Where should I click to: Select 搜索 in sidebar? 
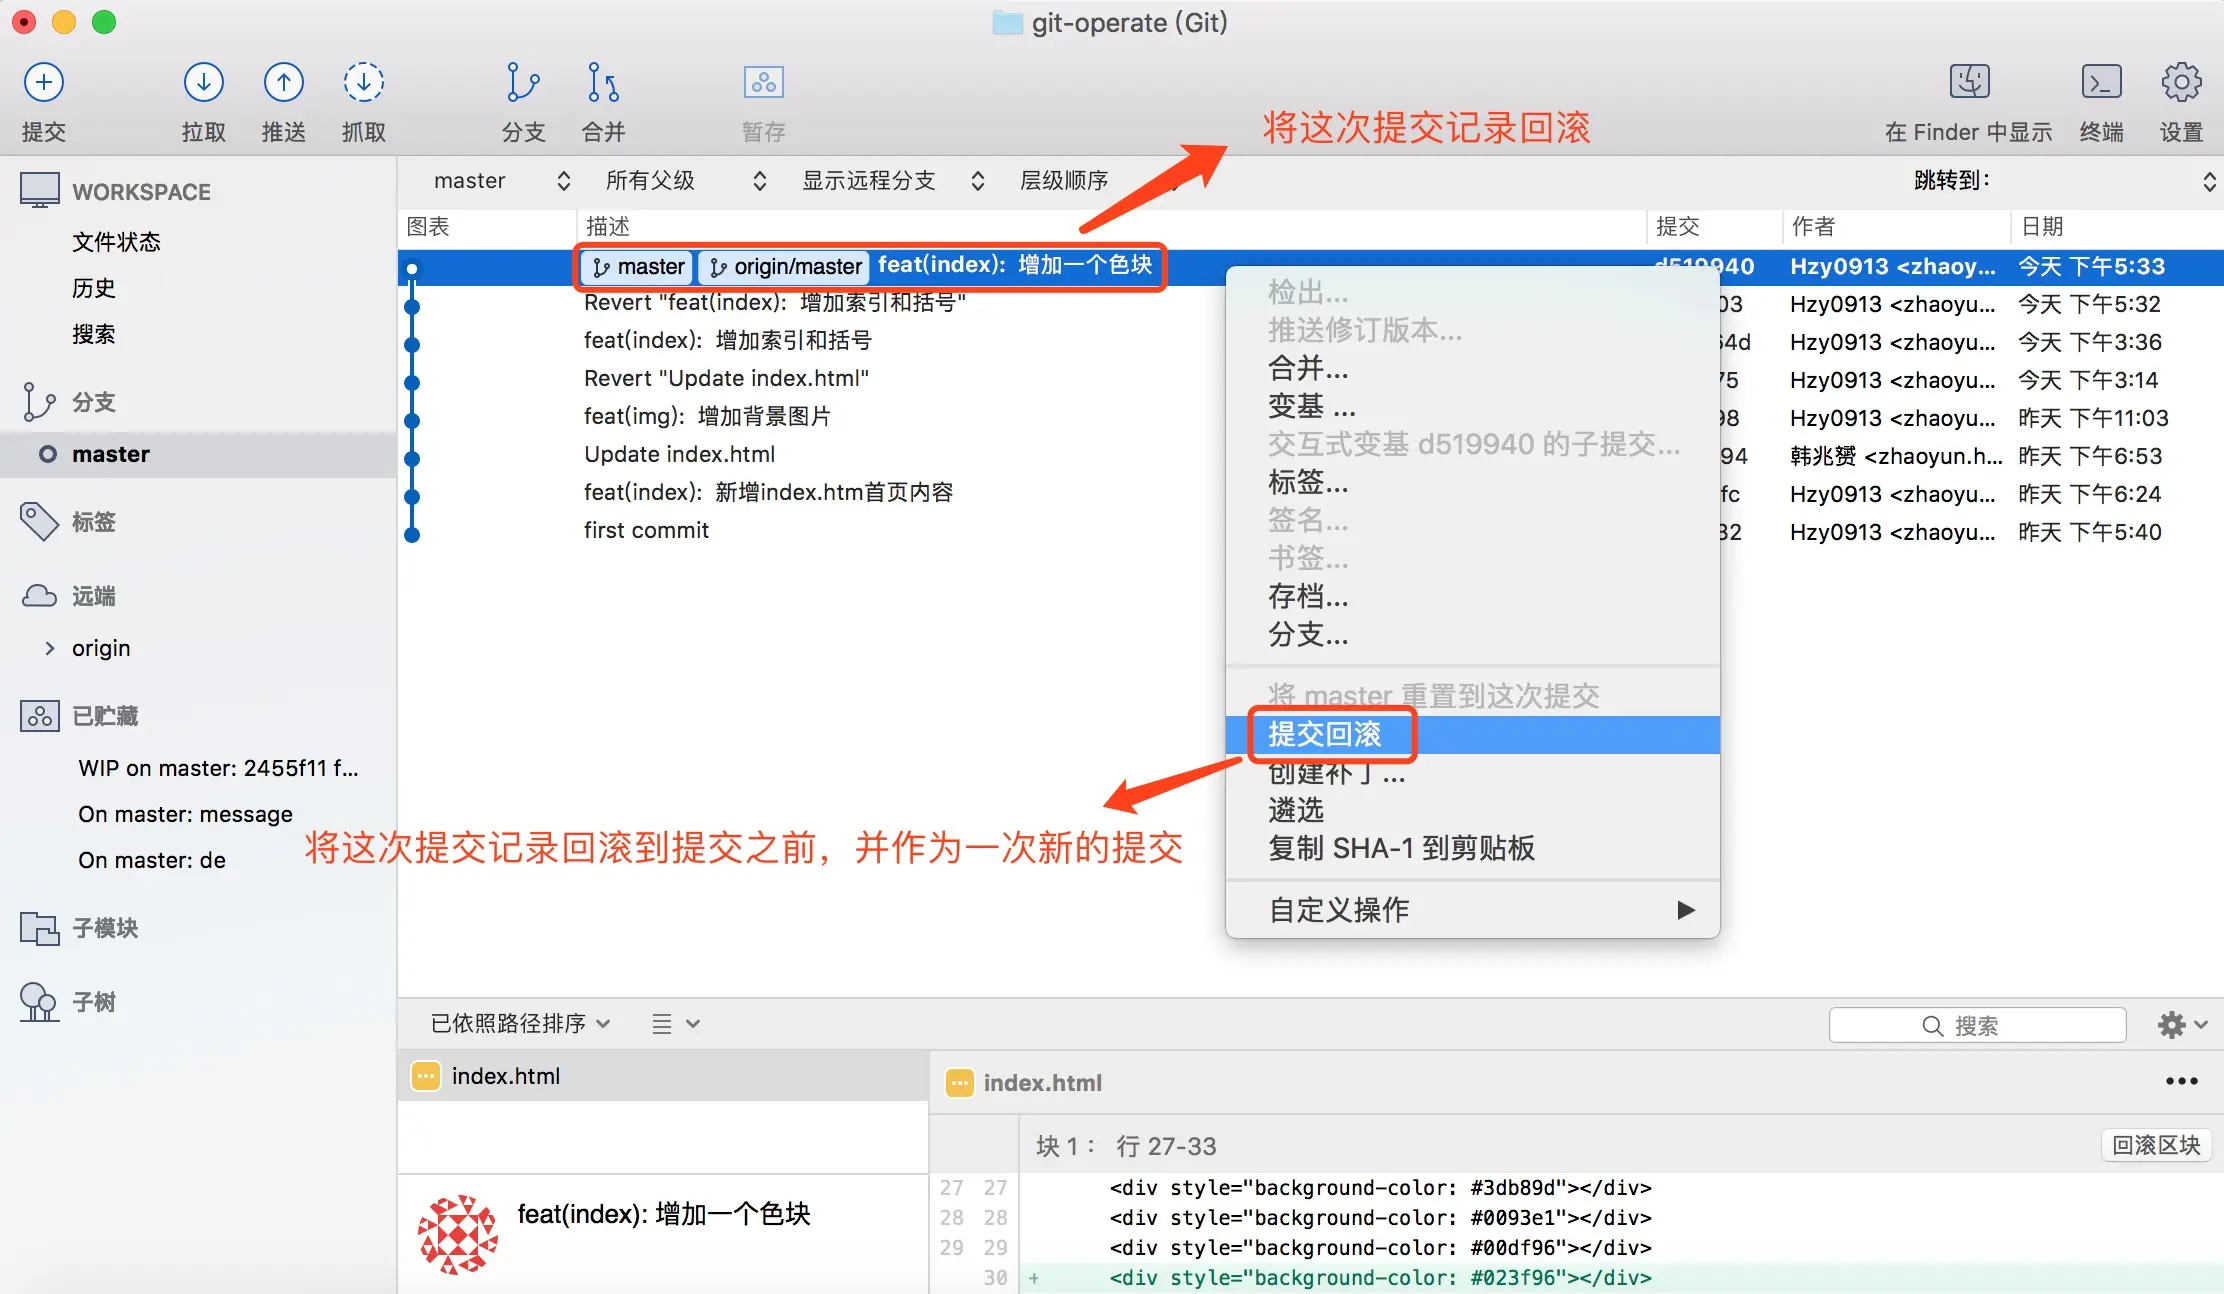(x=94, y=334)
